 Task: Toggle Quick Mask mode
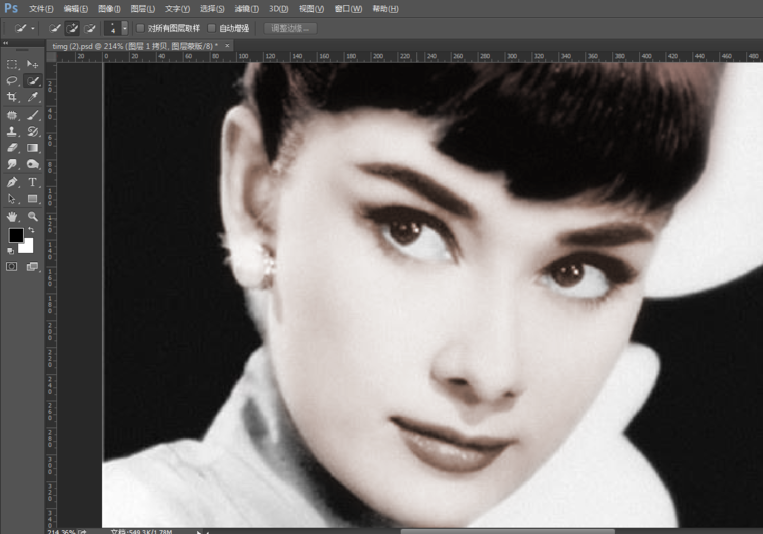(12, 266)
